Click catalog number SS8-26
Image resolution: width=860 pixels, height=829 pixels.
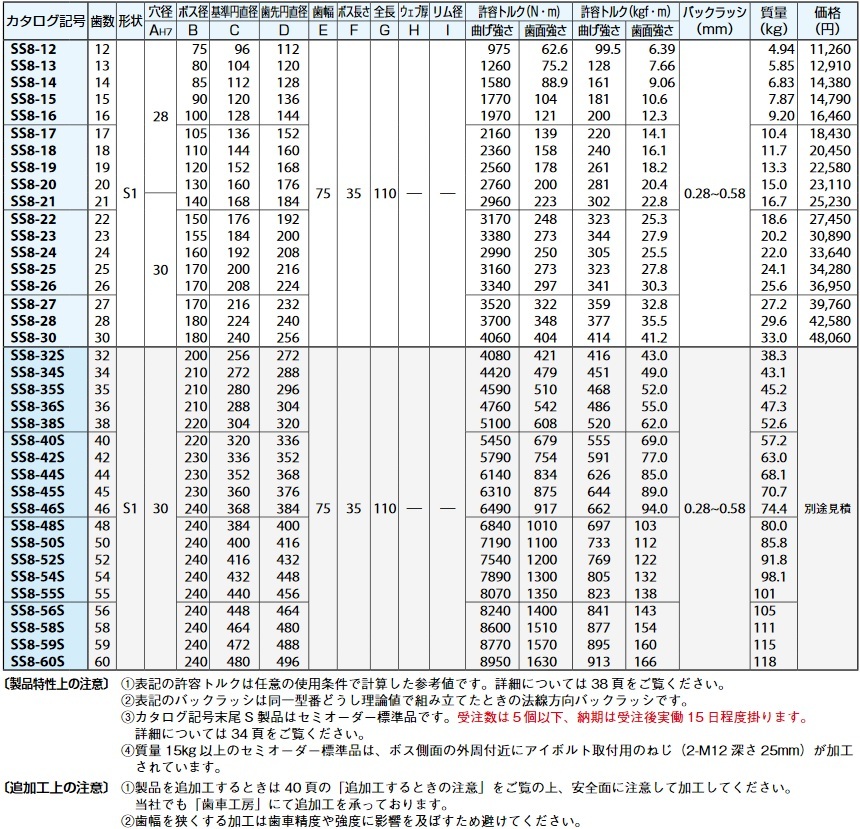tap(33, 286)
